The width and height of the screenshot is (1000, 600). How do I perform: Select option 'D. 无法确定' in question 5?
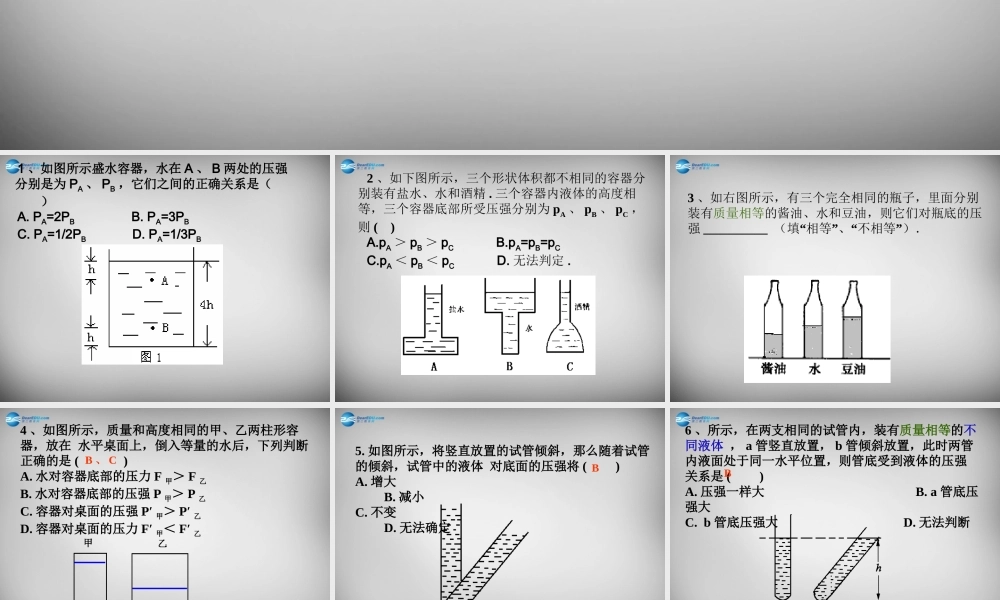click(x=417, y=527)
